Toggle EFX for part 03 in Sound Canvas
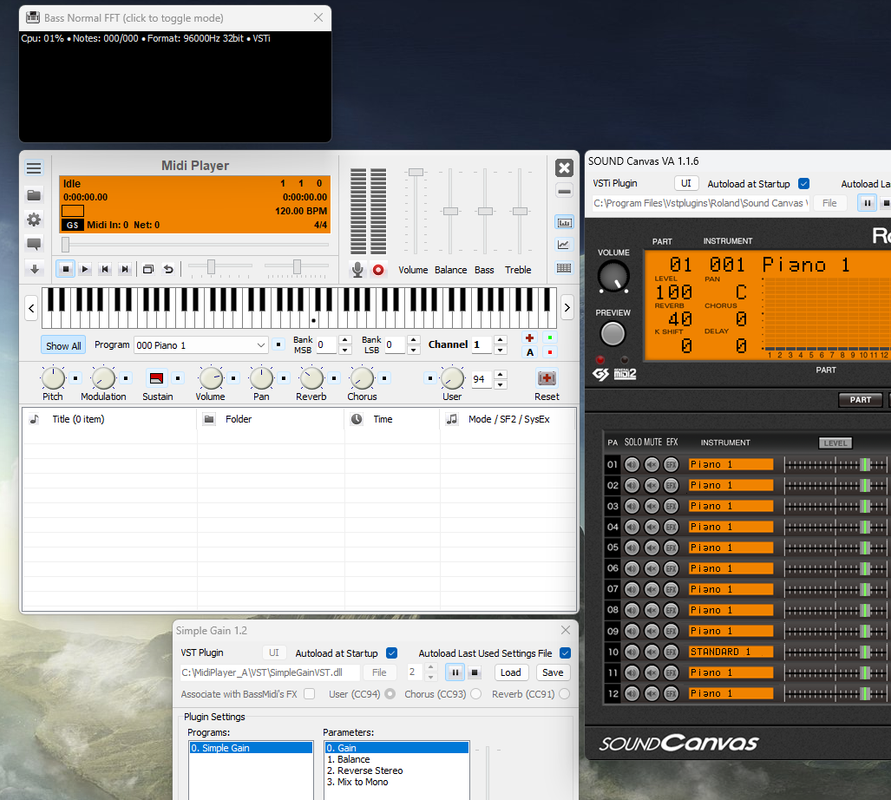891x800 pixels. click(x=672, y=506)
